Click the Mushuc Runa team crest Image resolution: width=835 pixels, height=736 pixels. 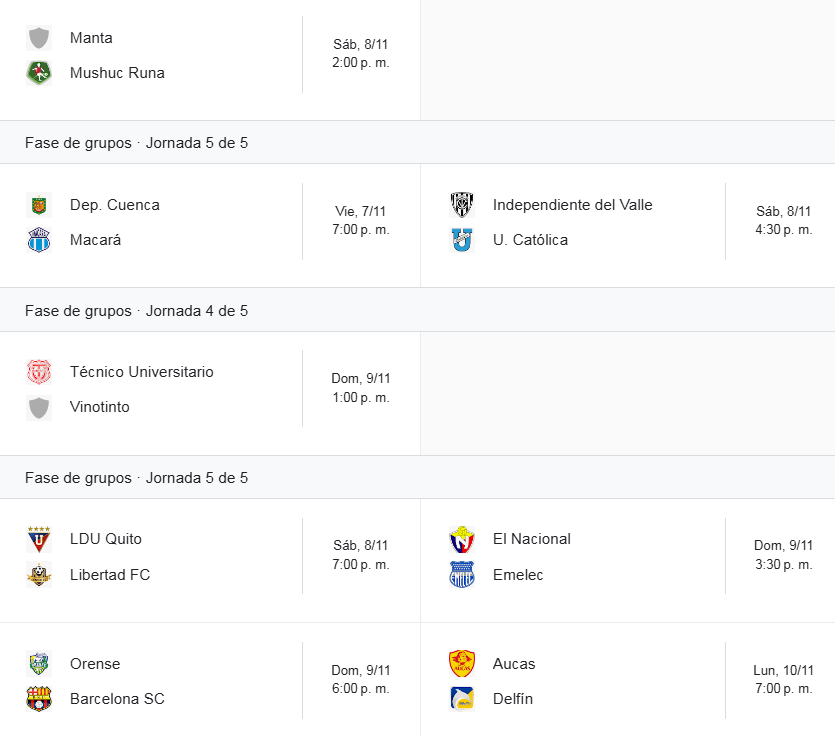(x=39, y=73)
